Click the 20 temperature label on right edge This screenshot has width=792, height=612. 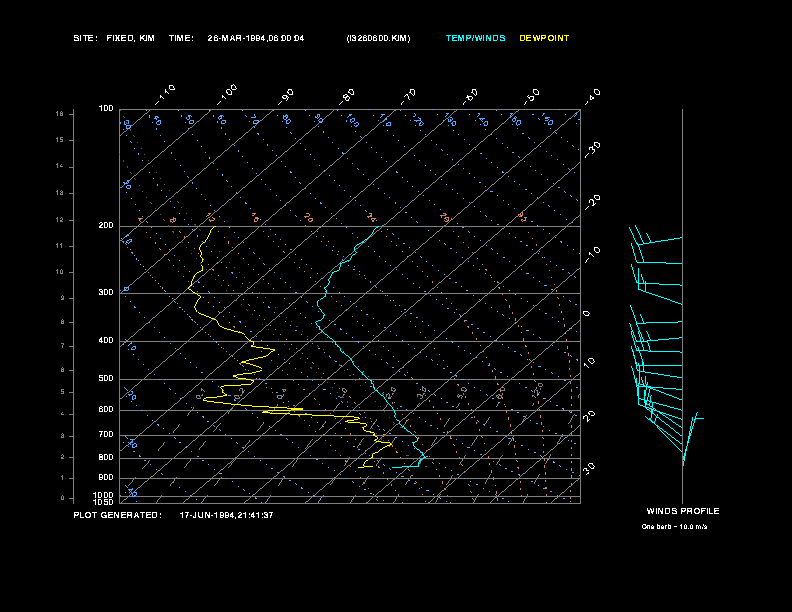click(589, 416)
